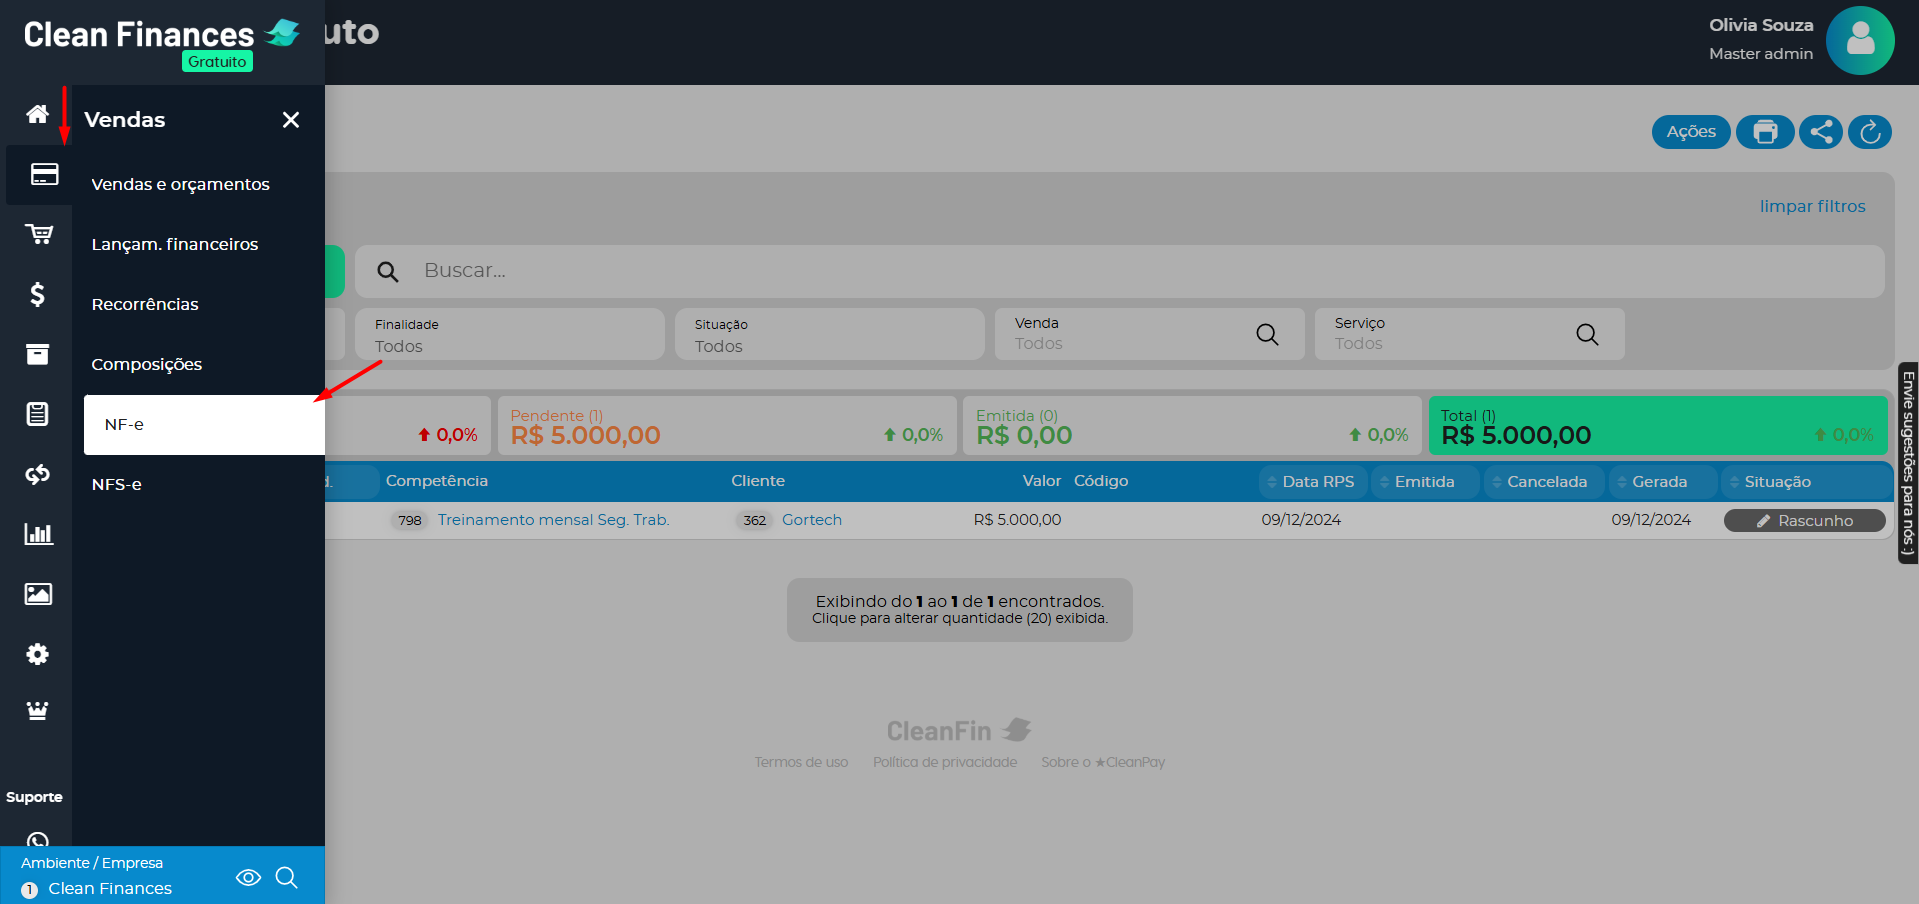Click the bar chart reports icon

[x=38, y=534]
